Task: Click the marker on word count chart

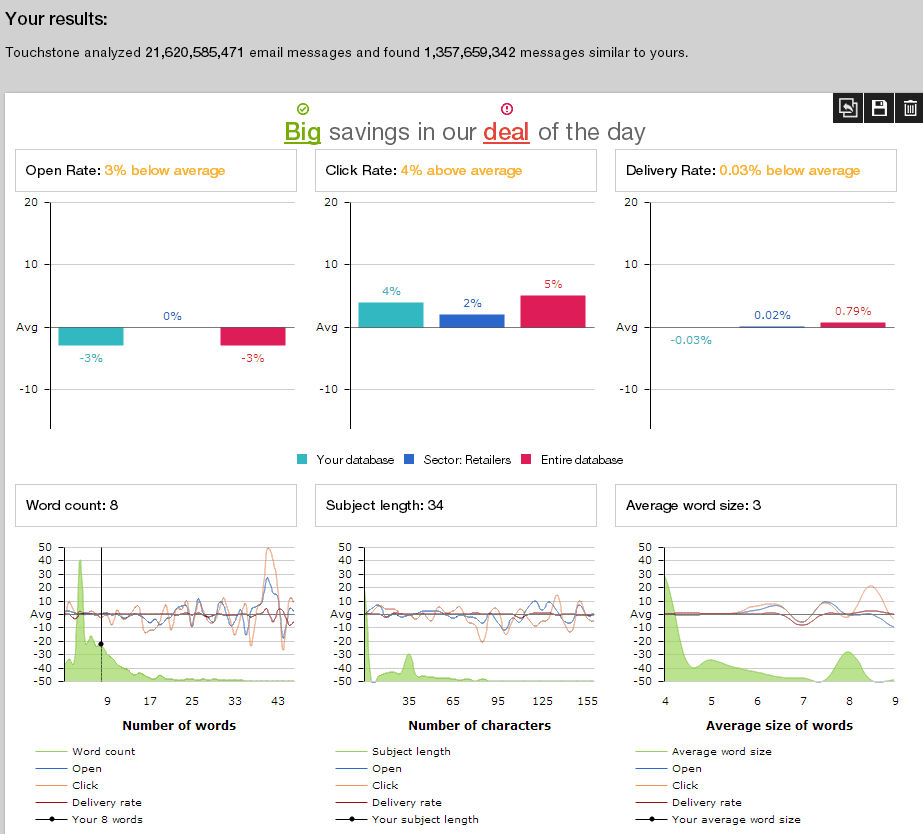Action: click(x=101, y=644)
